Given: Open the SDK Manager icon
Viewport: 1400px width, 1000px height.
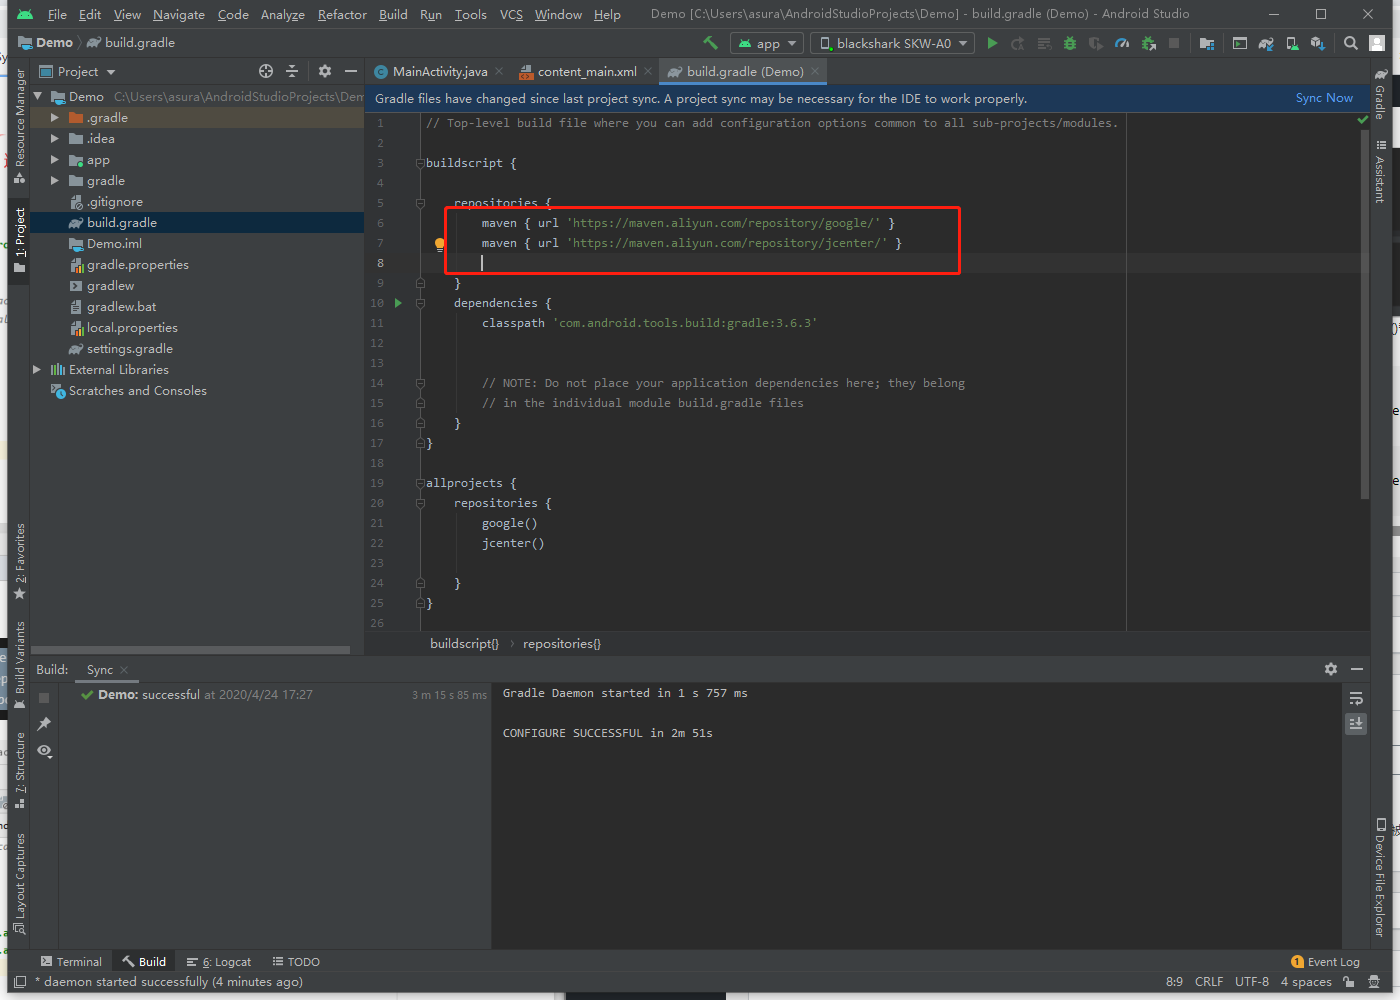Looking at the screenshot, I should click(1317, 43).
